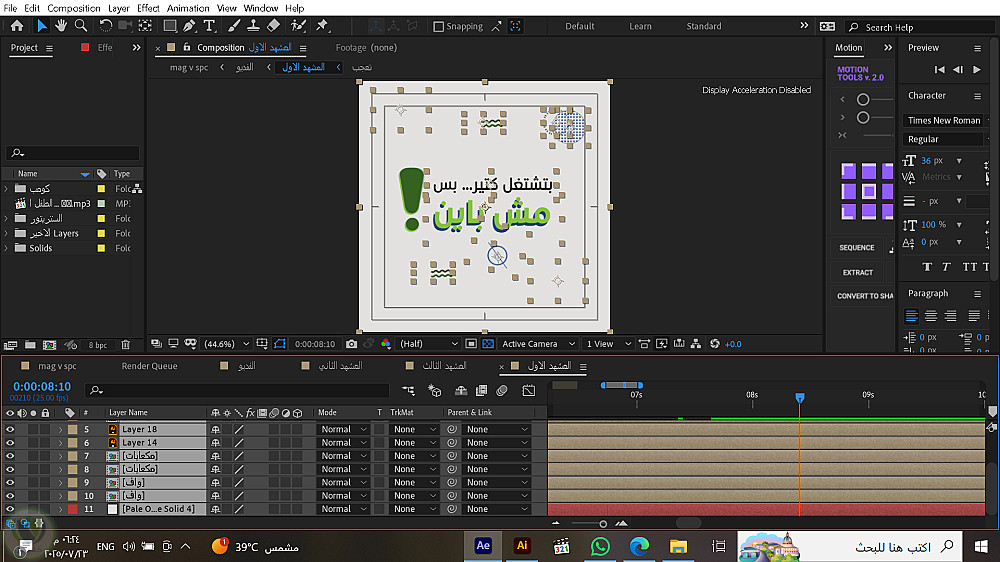
Task: Adjust the first Motion Tools slider handle
Action: coord(862,99)
